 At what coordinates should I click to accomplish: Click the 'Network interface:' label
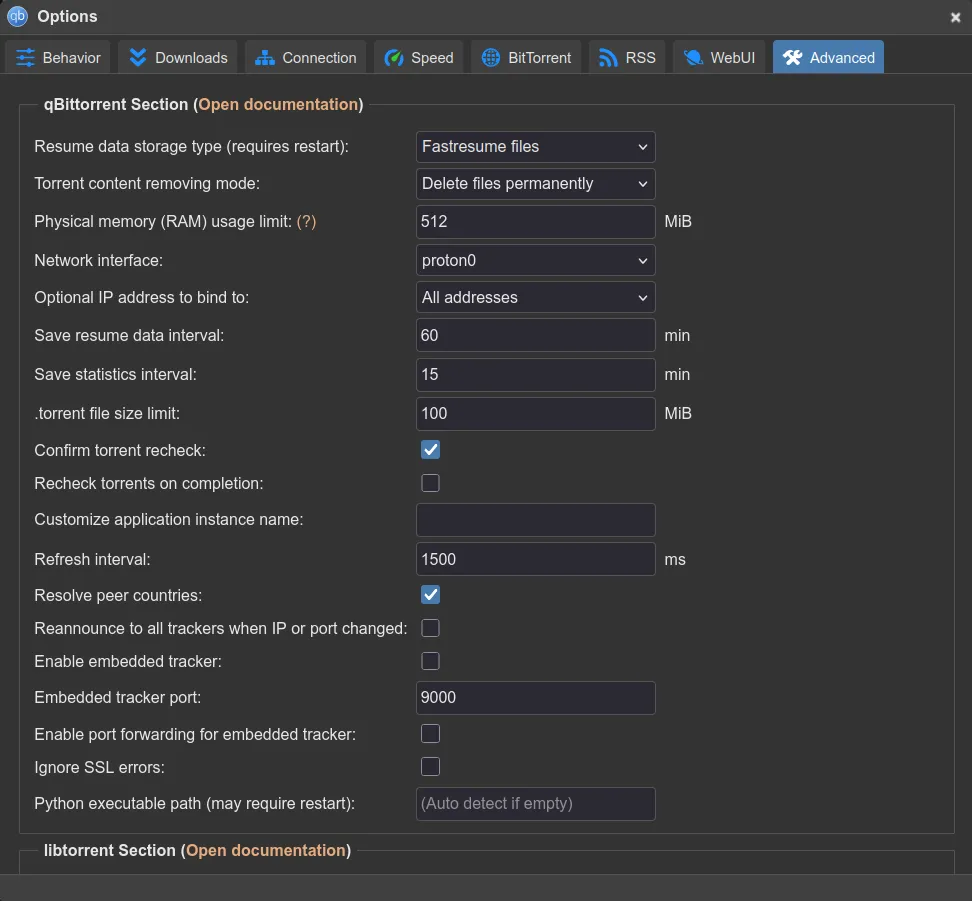point(99,260)
